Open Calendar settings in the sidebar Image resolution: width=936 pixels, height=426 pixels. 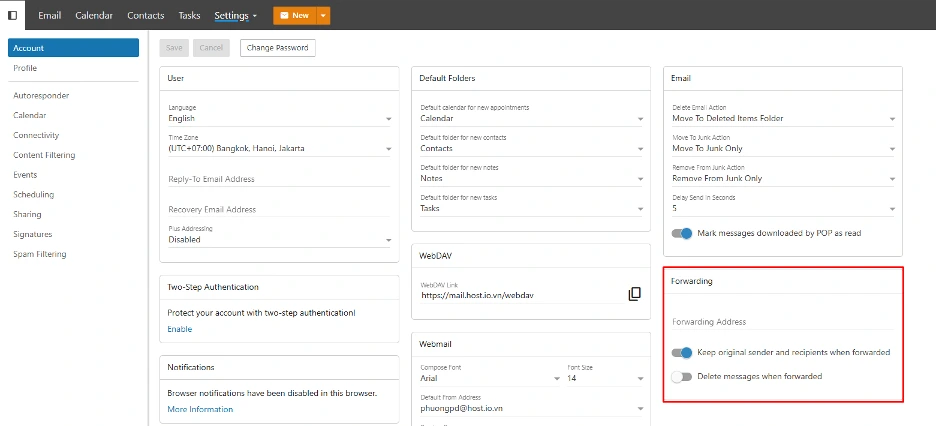[x=30, y=115]
